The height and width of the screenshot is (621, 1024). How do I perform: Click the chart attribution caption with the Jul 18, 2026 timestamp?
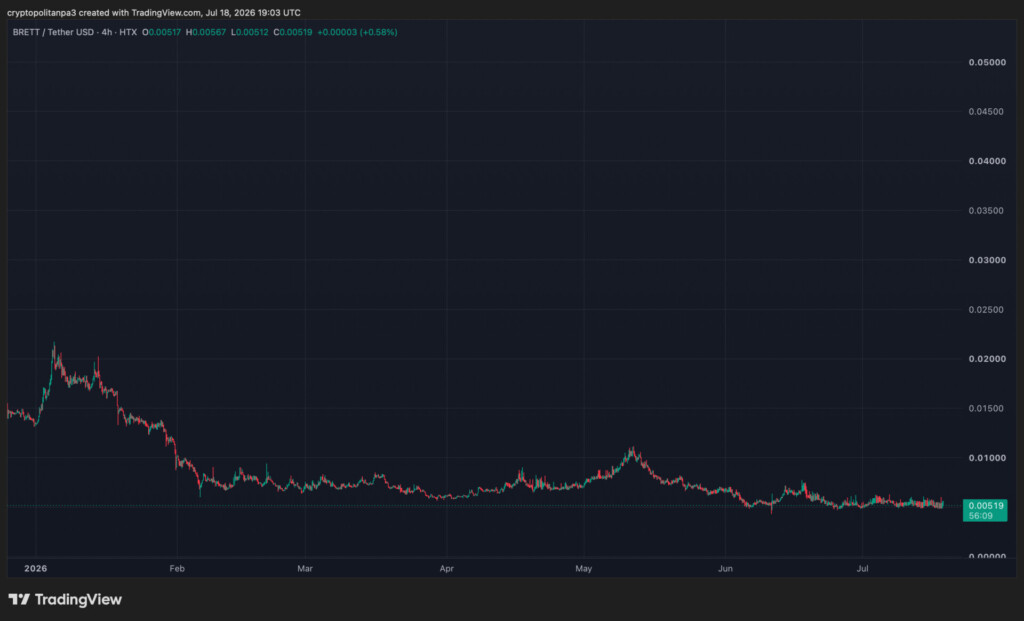[x=154, y=12]
